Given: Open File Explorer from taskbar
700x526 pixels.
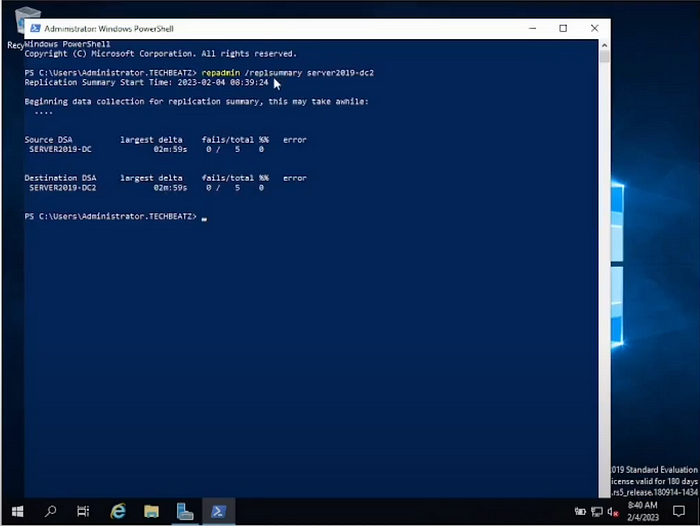Looking at the screenshot, I should click(151, 511).
